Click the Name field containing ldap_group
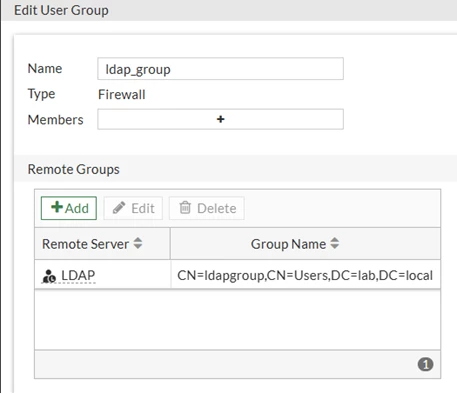457x394 pixels. (x=220, y=69)
